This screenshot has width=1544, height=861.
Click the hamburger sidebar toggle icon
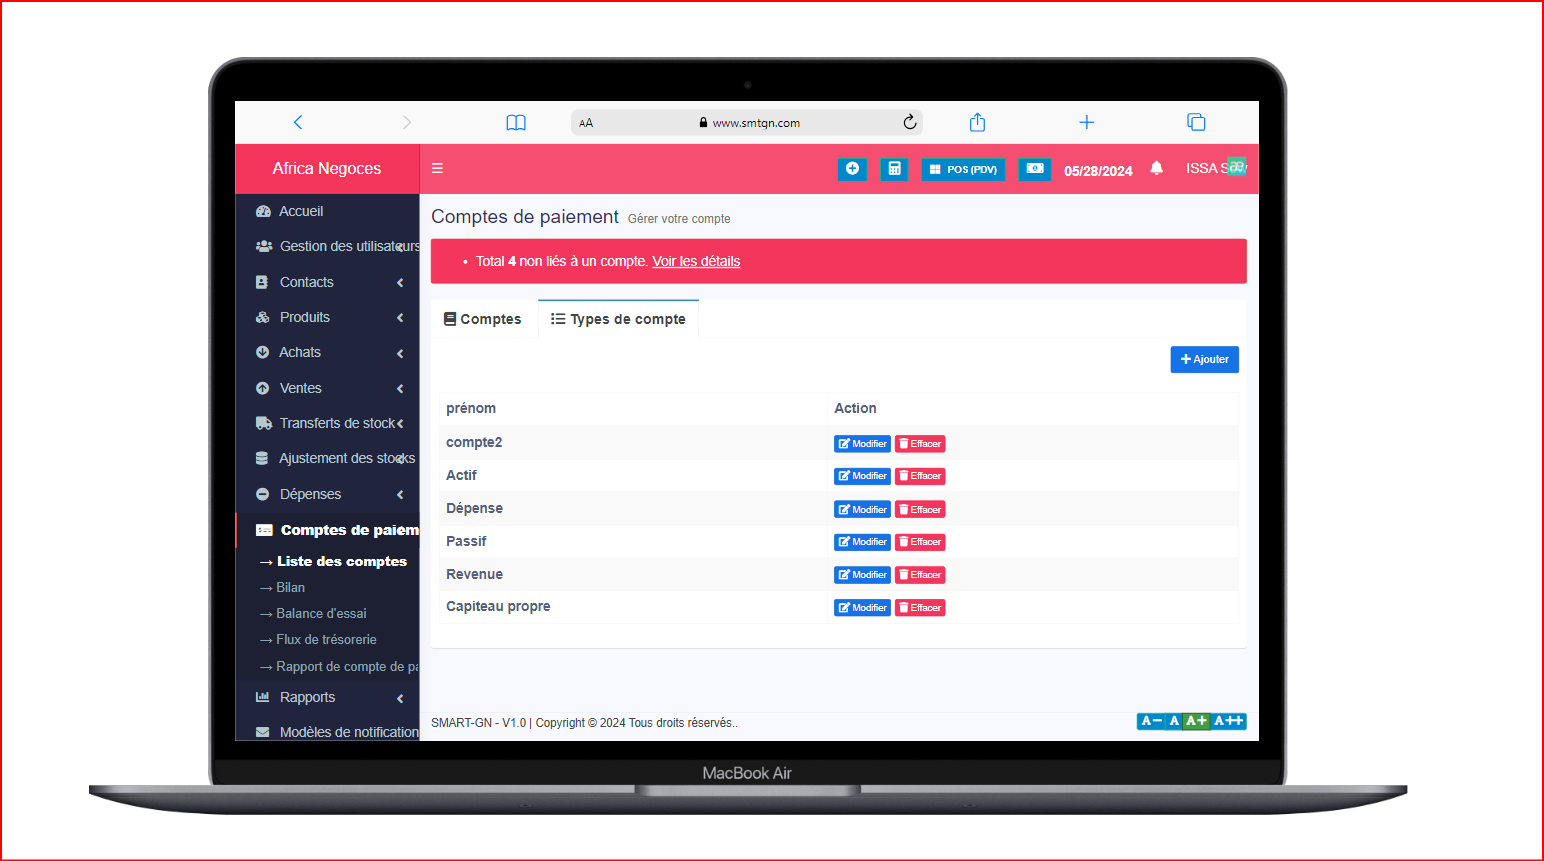[437, 169]
